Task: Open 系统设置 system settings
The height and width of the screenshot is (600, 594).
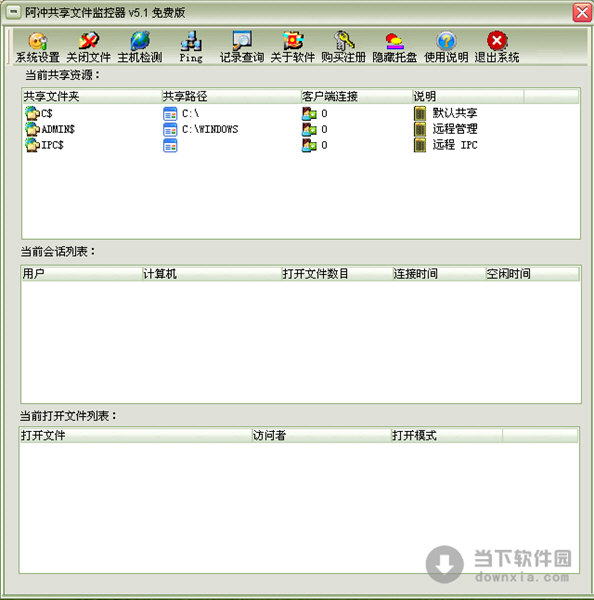Action: point(38,47)
